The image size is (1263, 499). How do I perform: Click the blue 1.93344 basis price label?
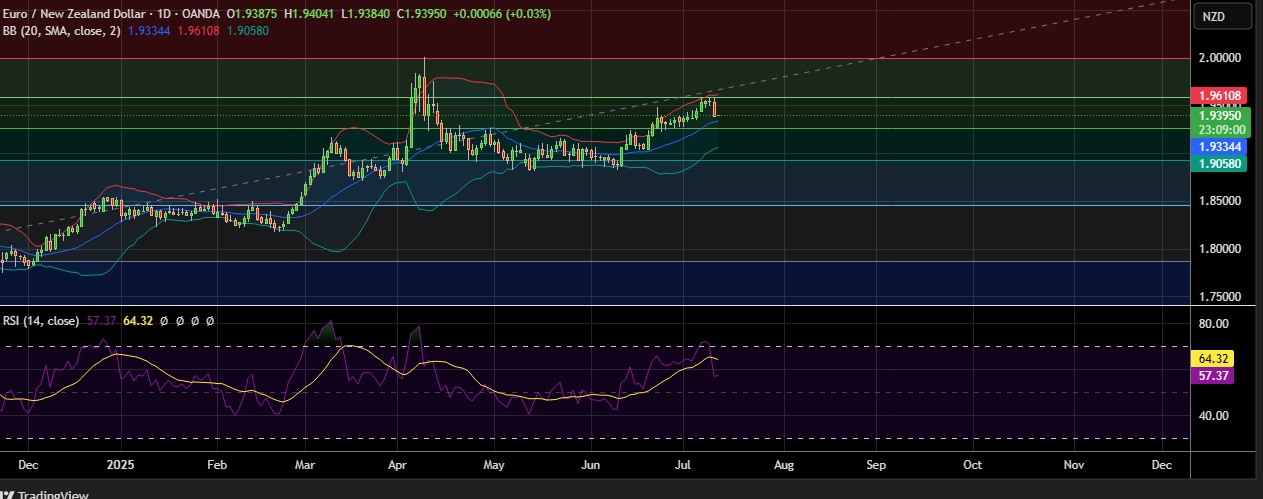coord(1219,146)
